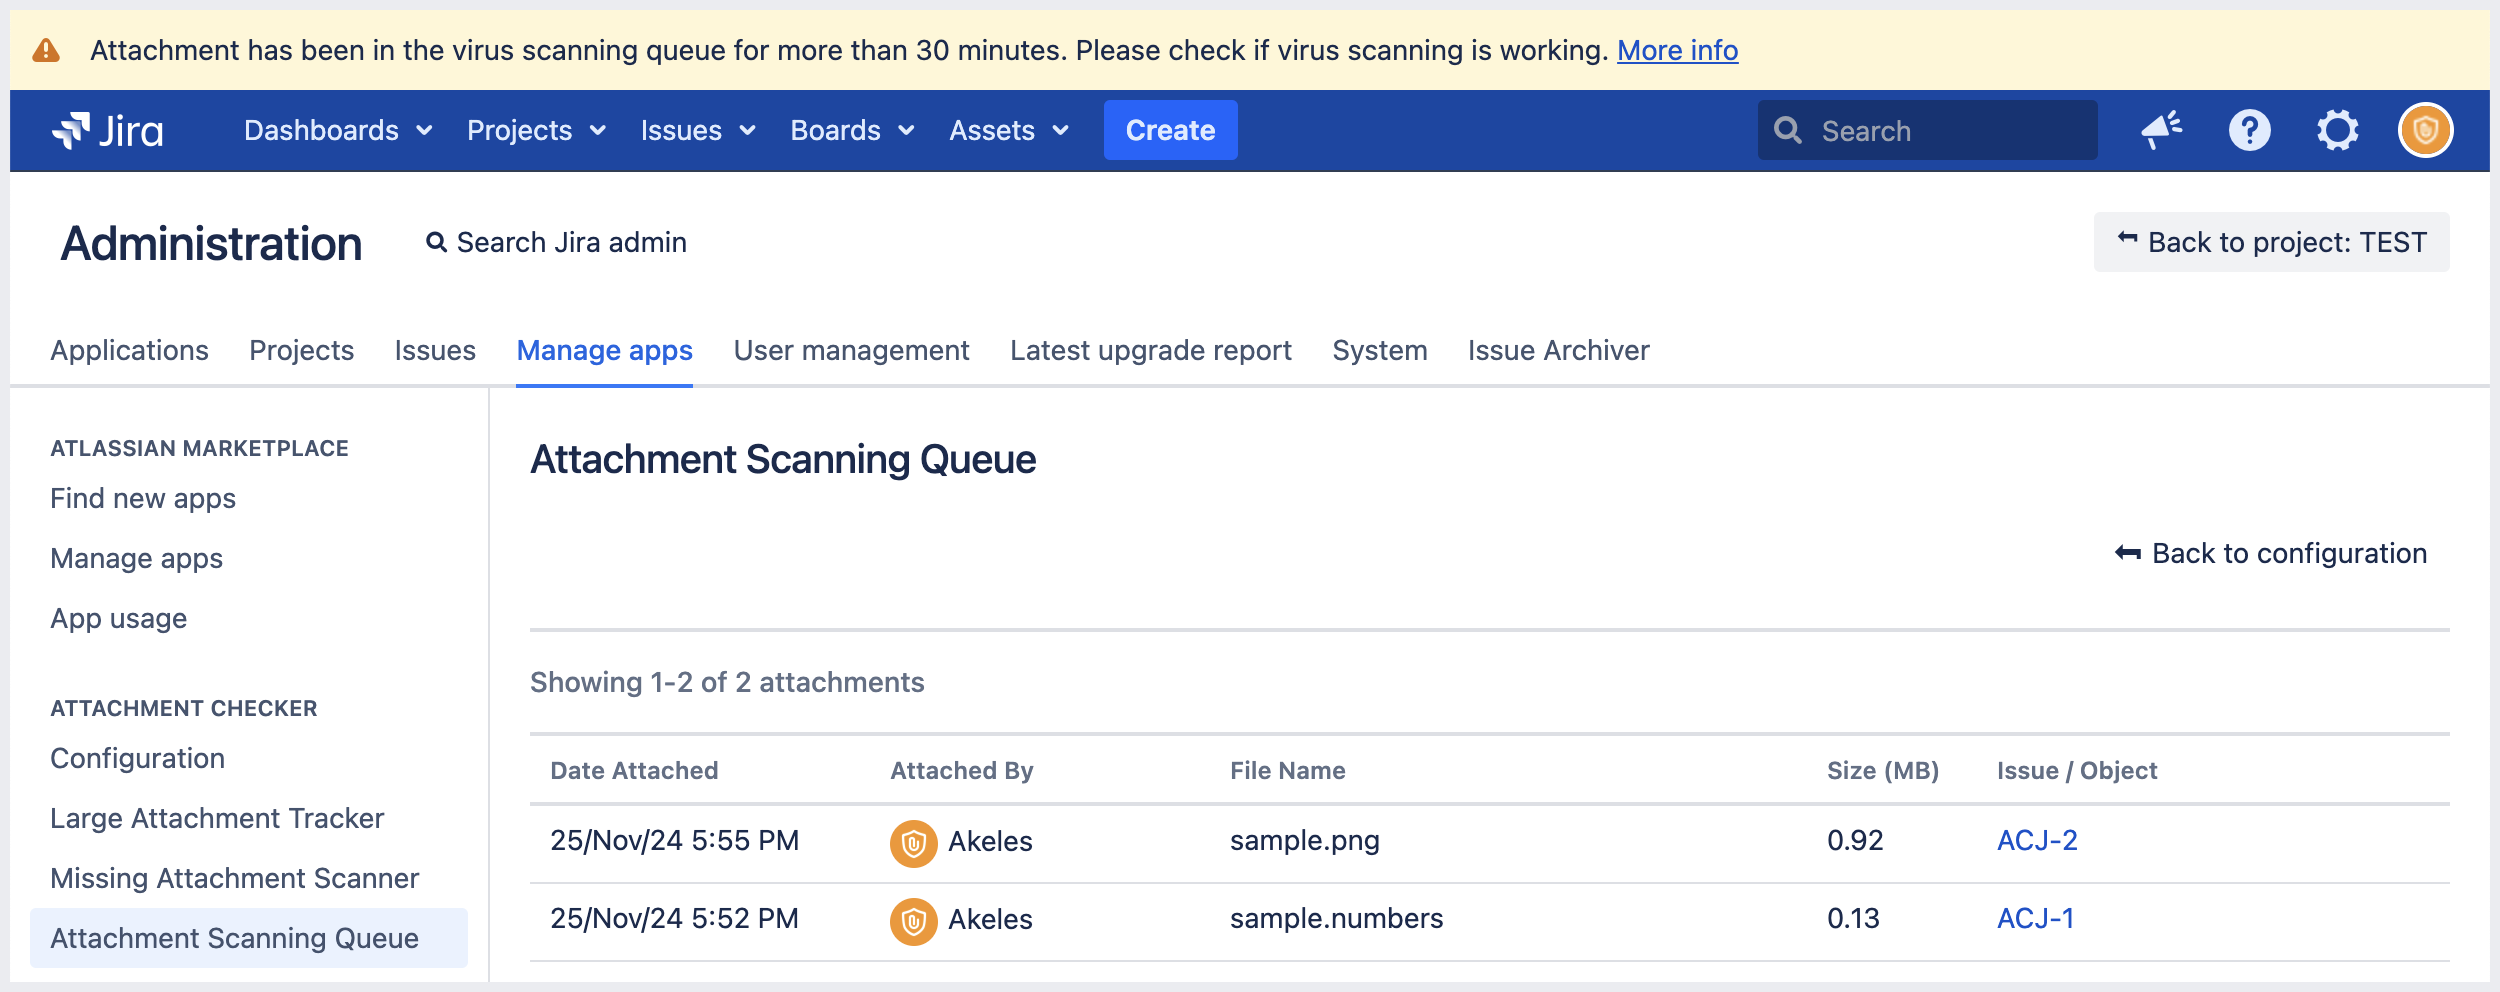Click the Jira logo

pos(110,129)
